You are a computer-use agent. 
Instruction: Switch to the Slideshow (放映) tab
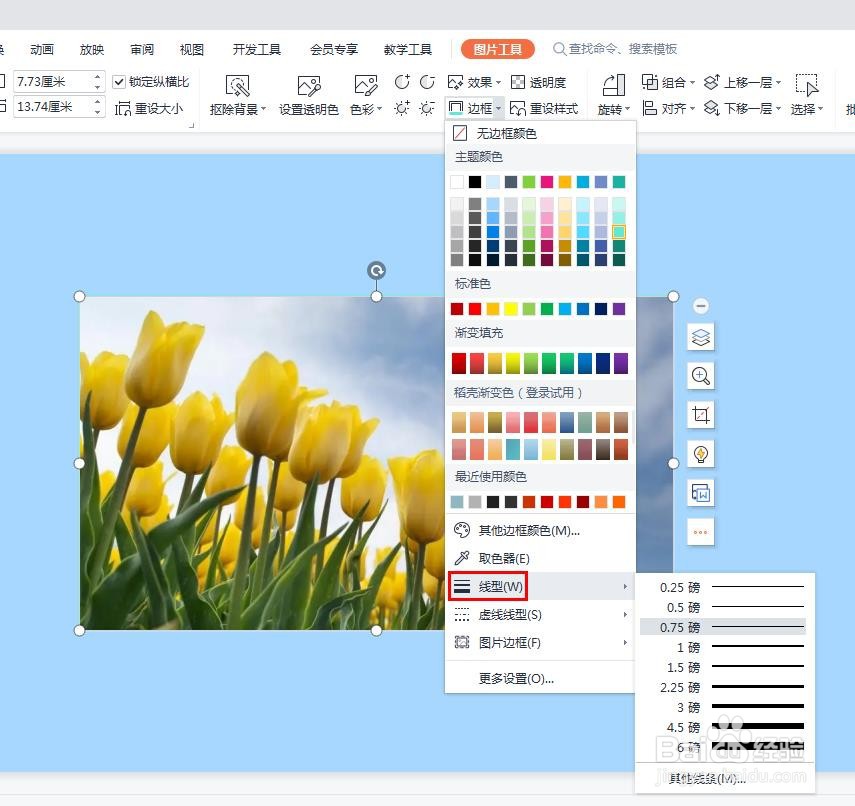92,50
